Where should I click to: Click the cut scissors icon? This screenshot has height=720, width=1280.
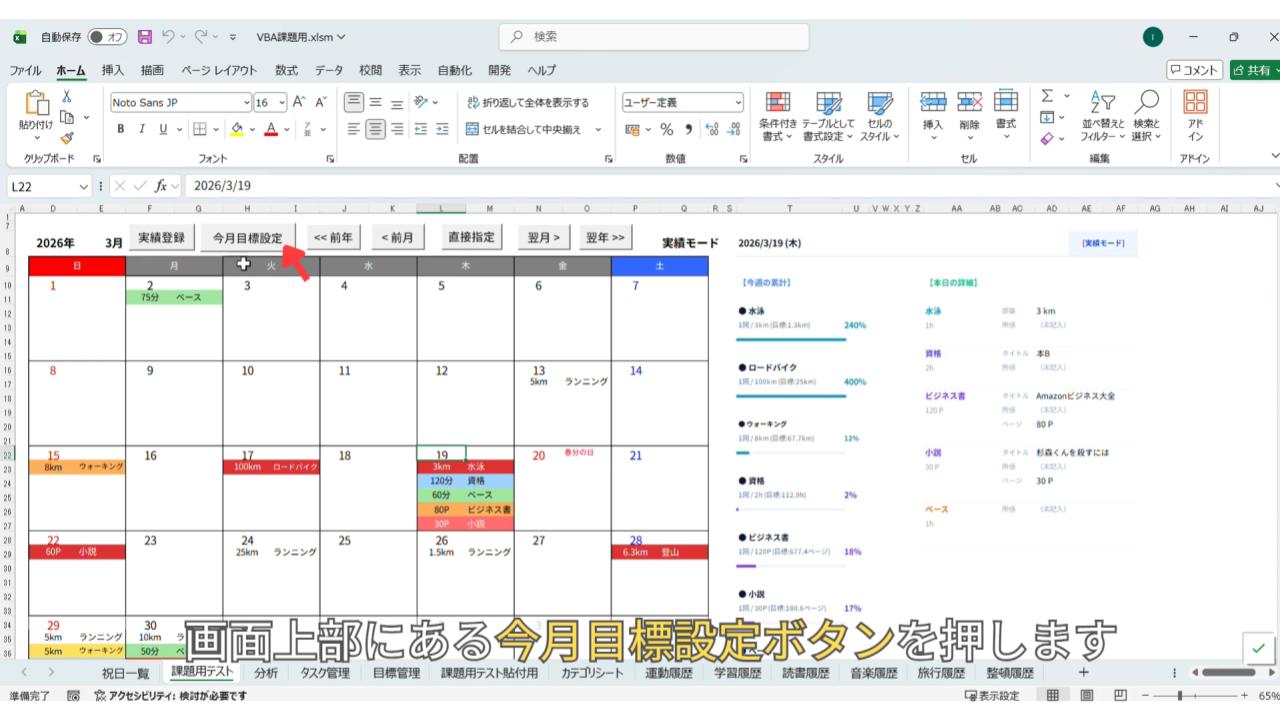click(67, 97)
